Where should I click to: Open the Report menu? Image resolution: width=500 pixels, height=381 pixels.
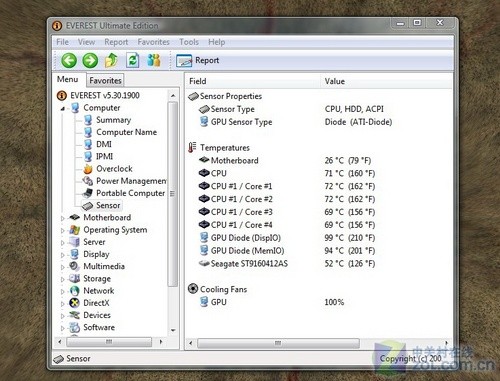tap(116, 42)
